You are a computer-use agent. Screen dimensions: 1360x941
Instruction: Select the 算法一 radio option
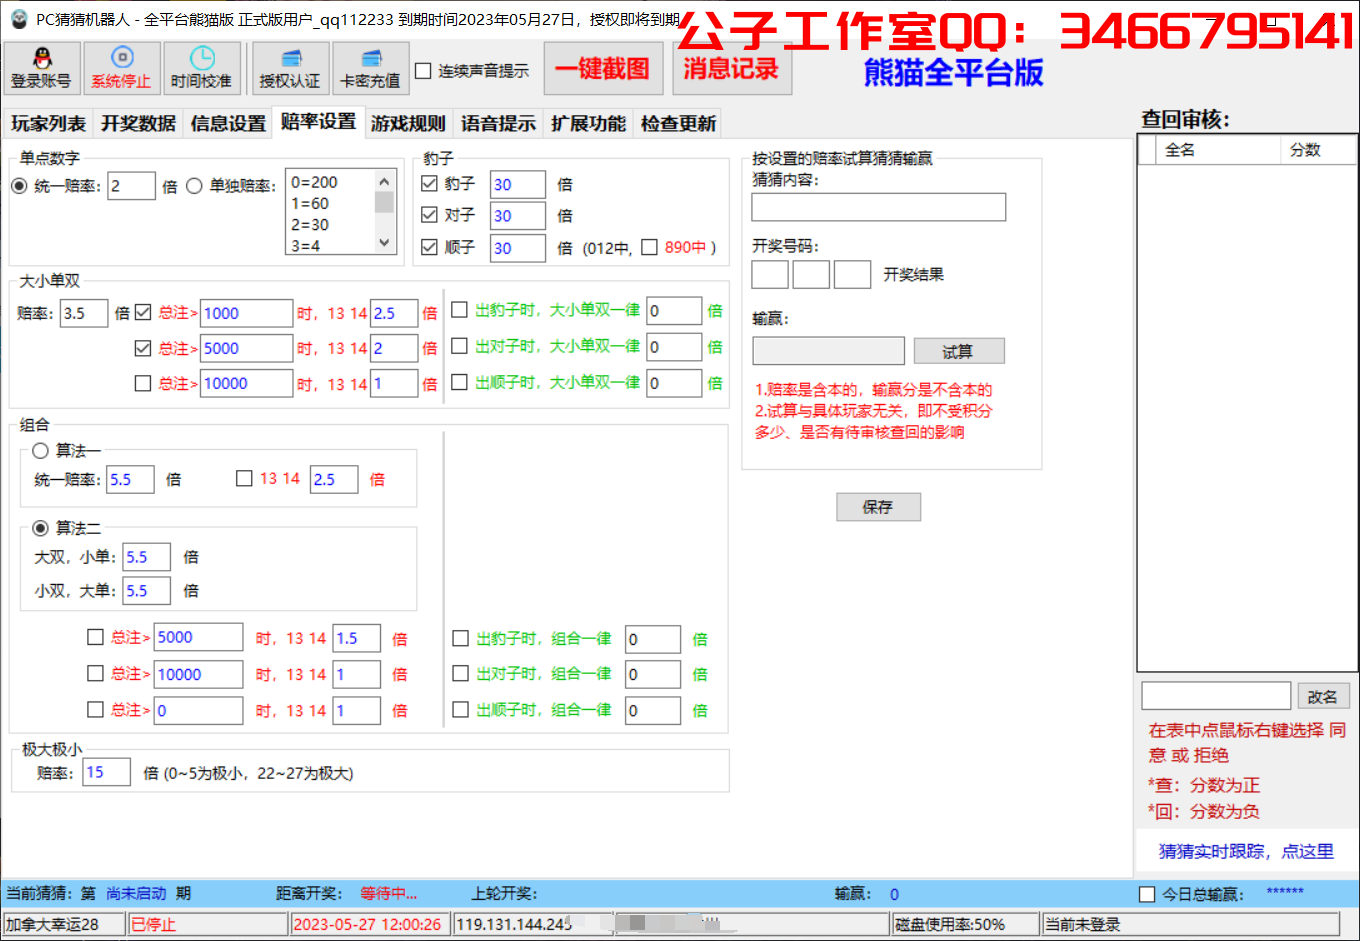[x=41, y=451]
